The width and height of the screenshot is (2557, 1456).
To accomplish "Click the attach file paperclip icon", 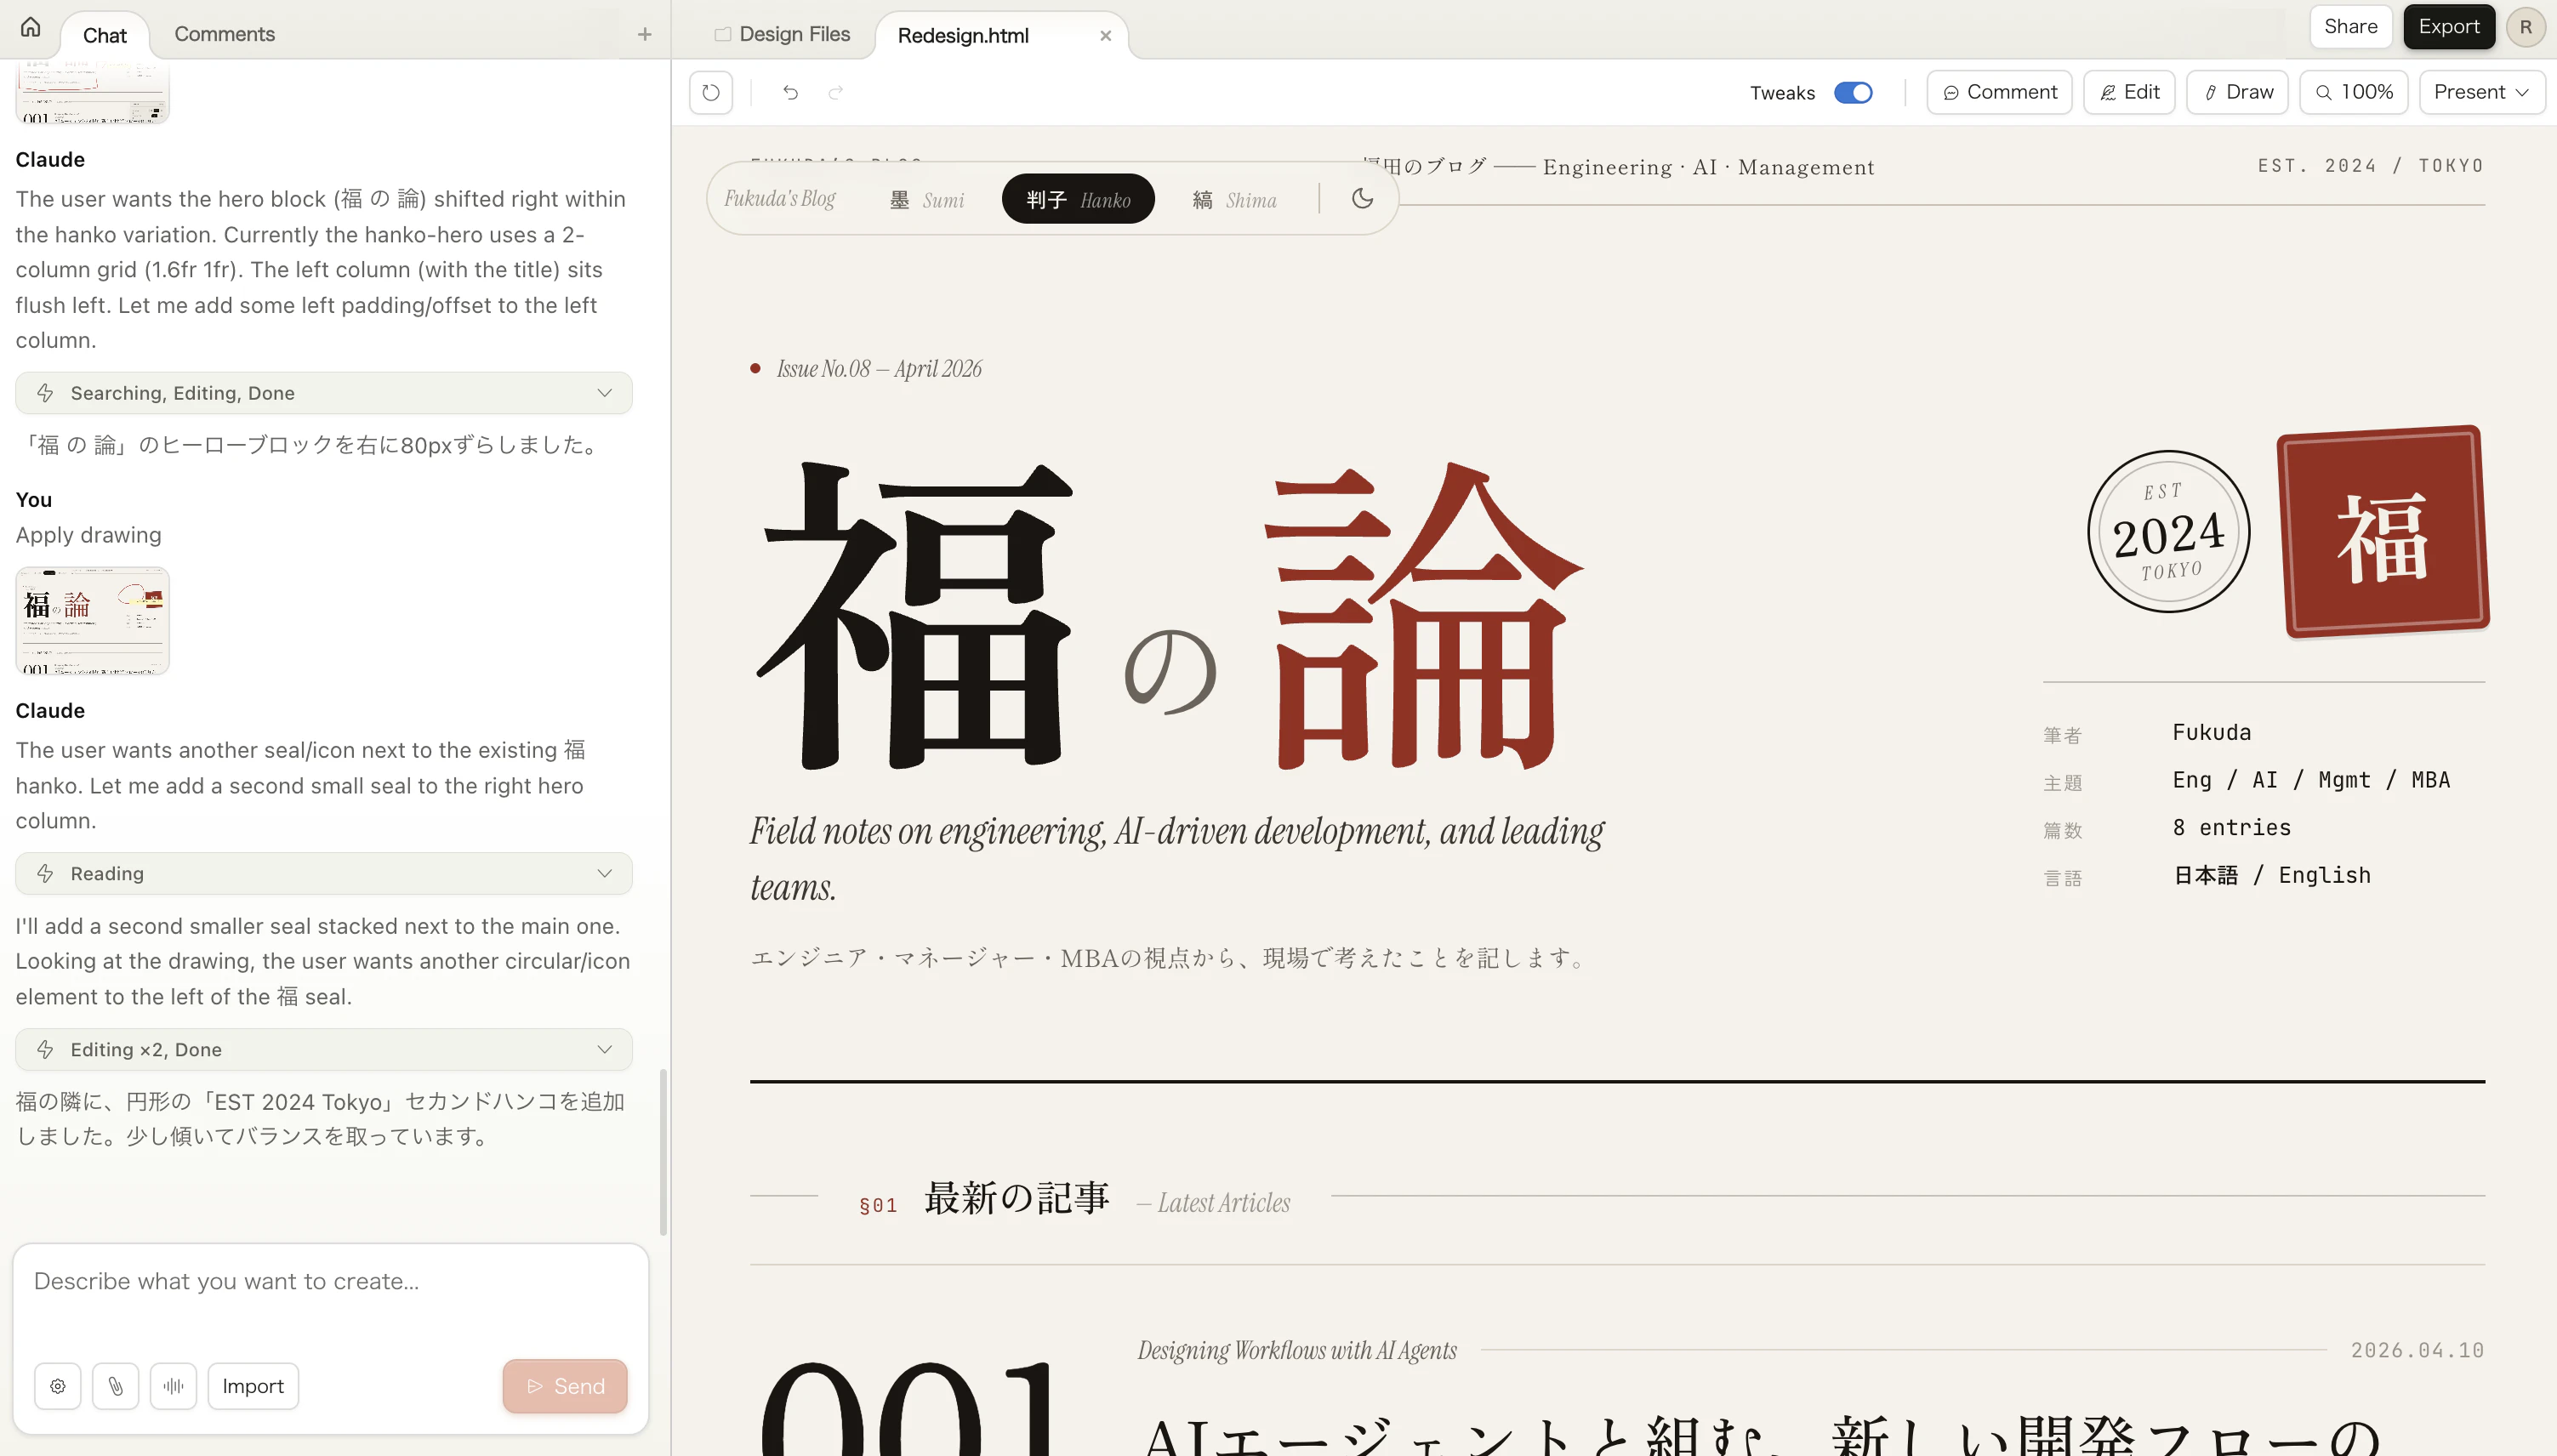I will (116, 1386).
